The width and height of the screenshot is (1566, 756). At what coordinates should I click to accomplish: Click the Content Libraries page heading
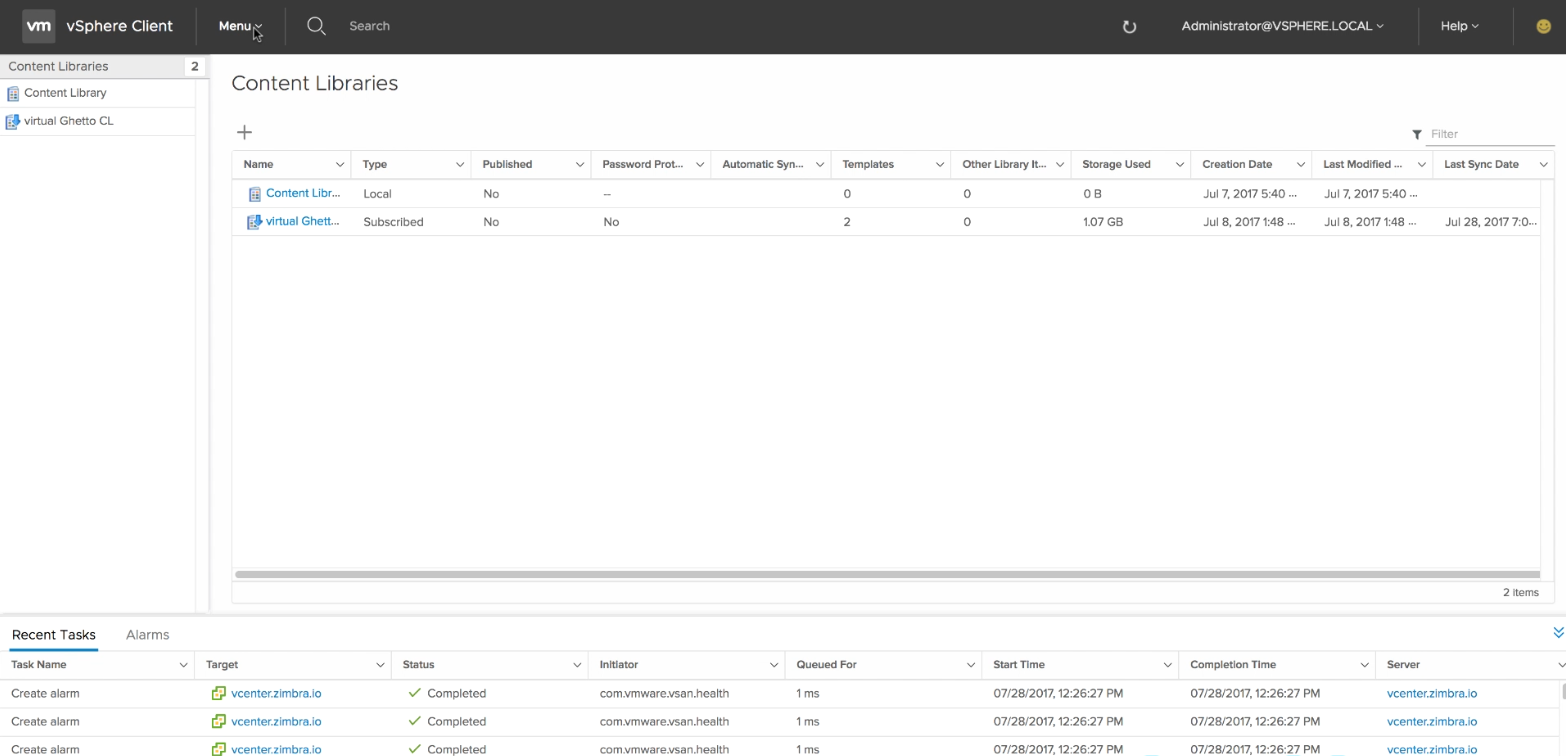click(x=315, y=83)
